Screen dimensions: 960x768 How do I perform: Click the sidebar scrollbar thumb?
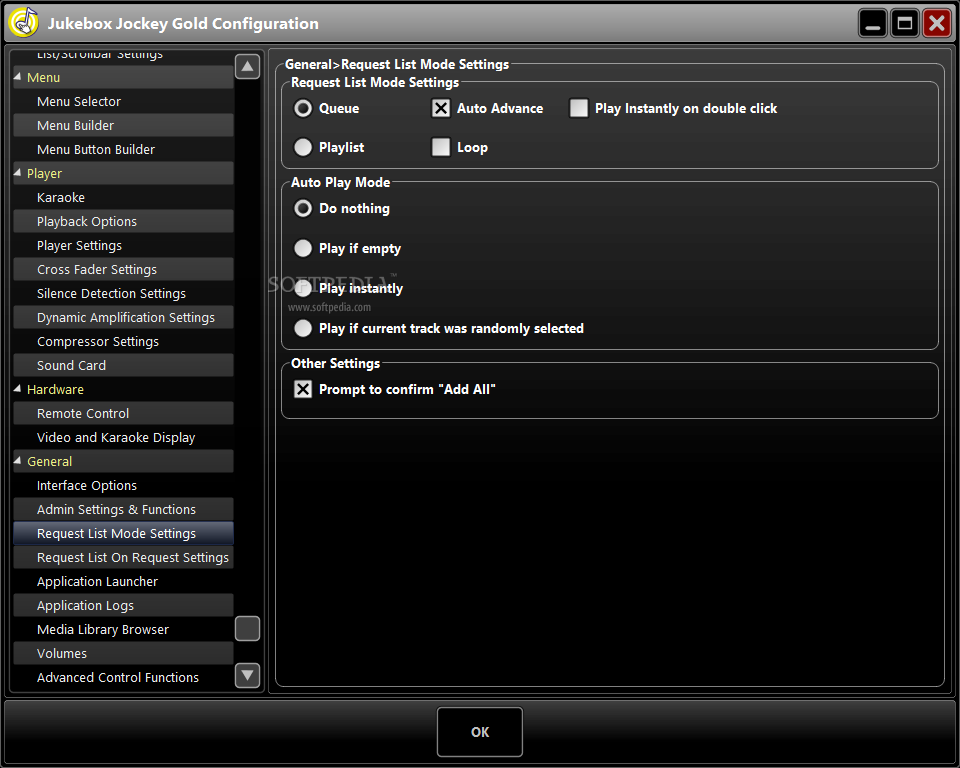coord(247,628)
